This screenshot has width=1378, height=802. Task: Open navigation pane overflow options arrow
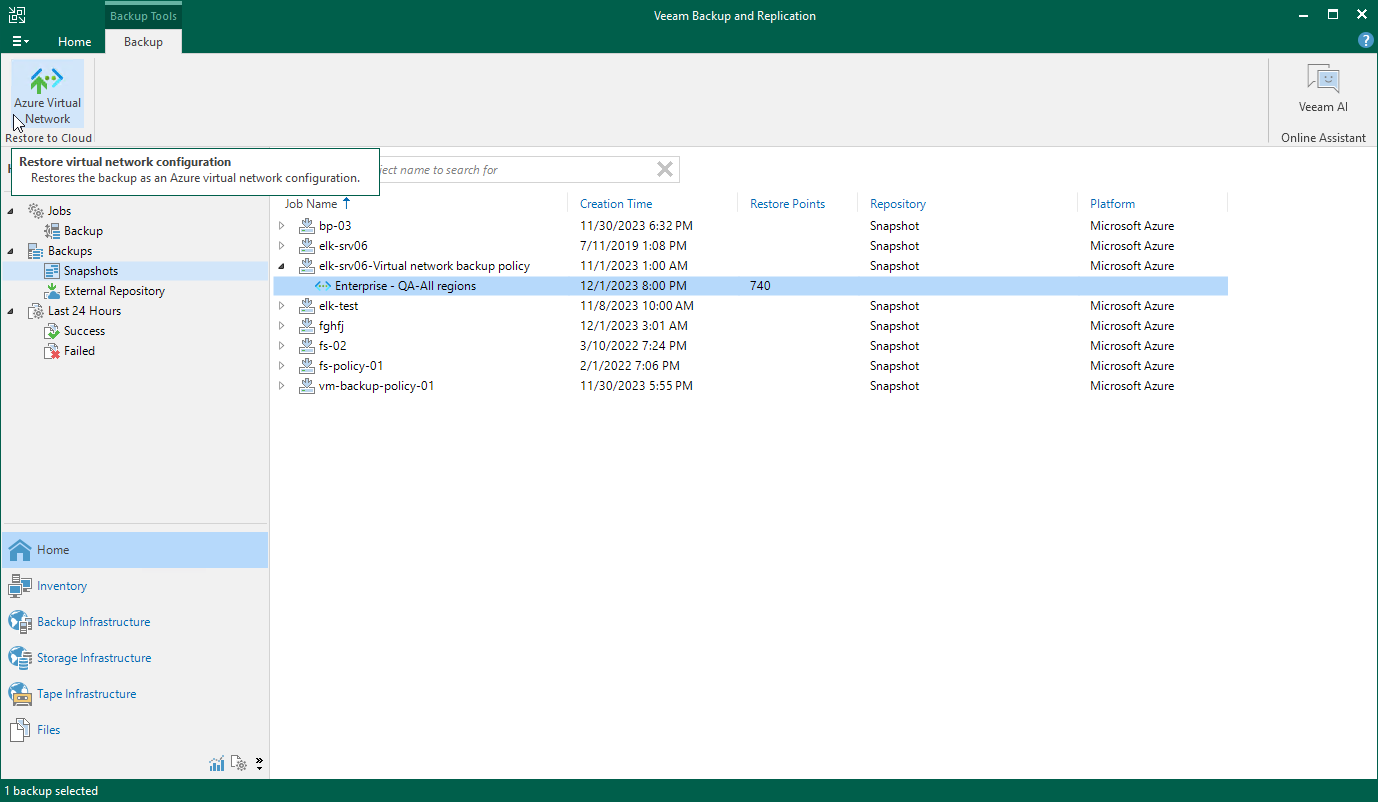click(x=259, y=764)
